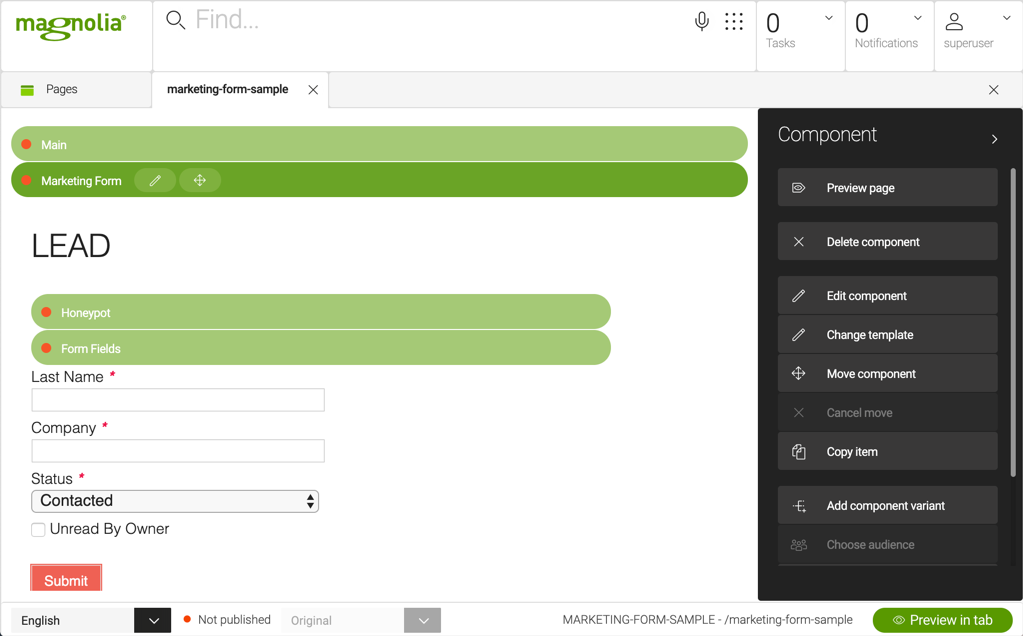Open the Original variant dropdown arrow
This screenshot has width=1023, height=636.
[x=422, y=620]
